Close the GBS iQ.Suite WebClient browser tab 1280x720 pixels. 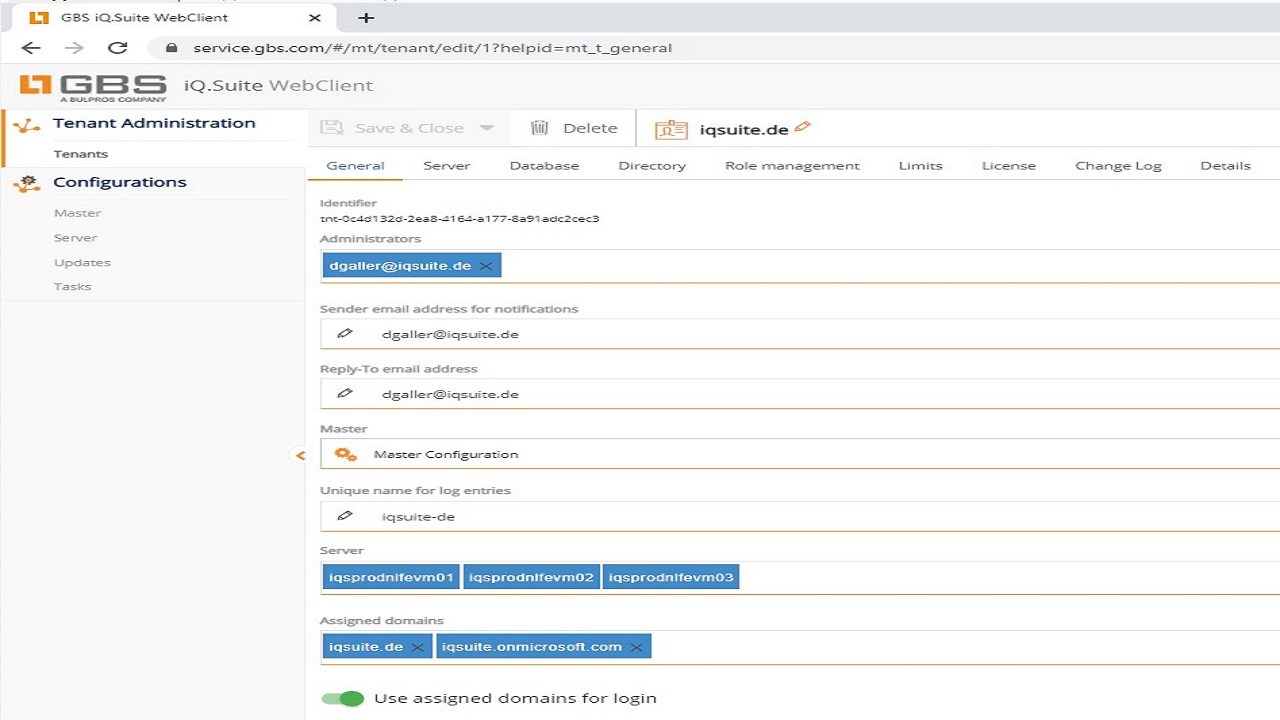click(x=315, y=18)
